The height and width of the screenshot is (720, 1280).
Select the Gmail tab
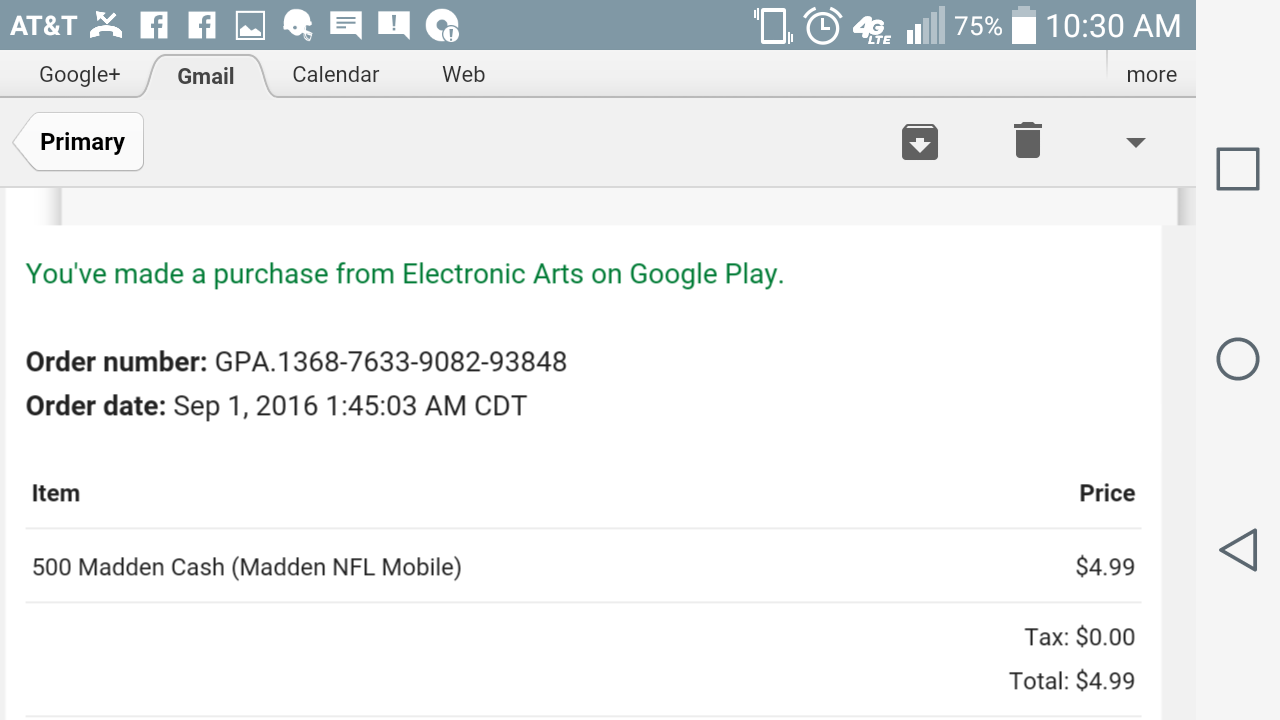206,76
